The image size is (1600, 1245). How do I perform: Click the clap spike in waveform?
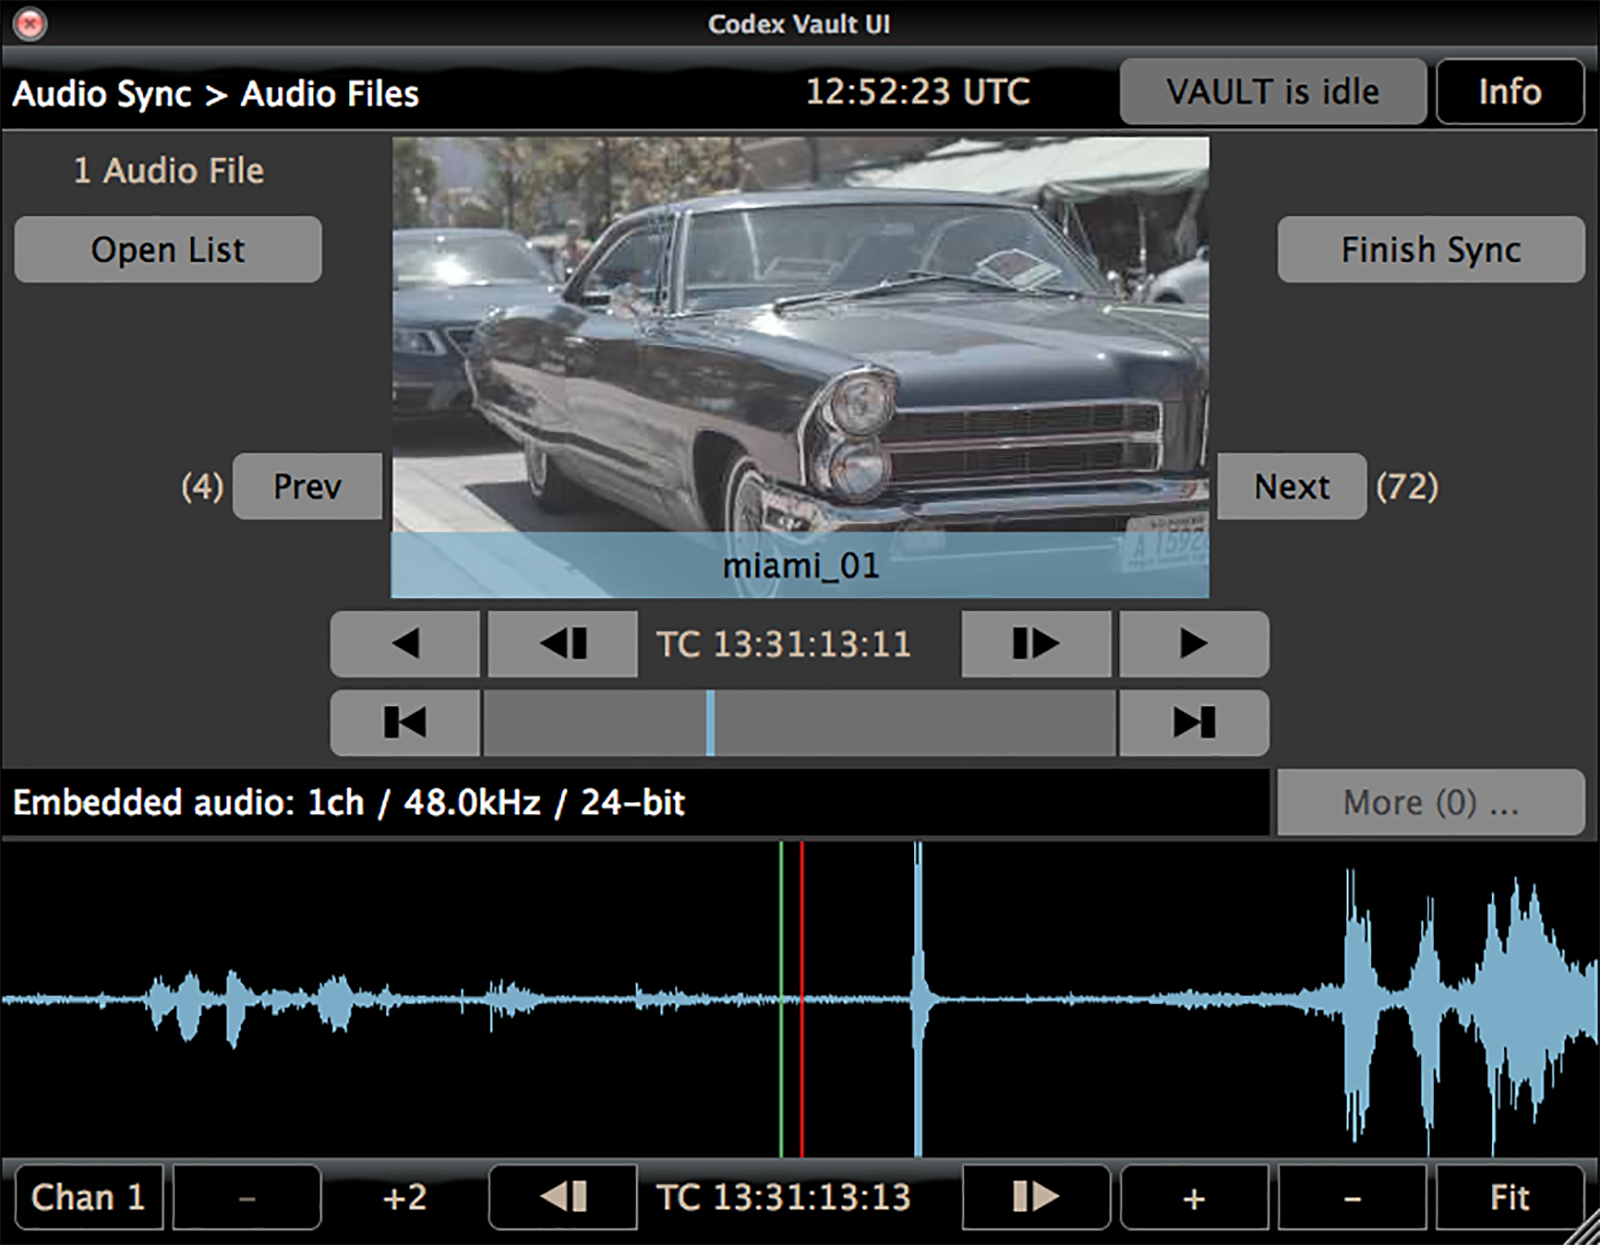[x=918, y=1000]
